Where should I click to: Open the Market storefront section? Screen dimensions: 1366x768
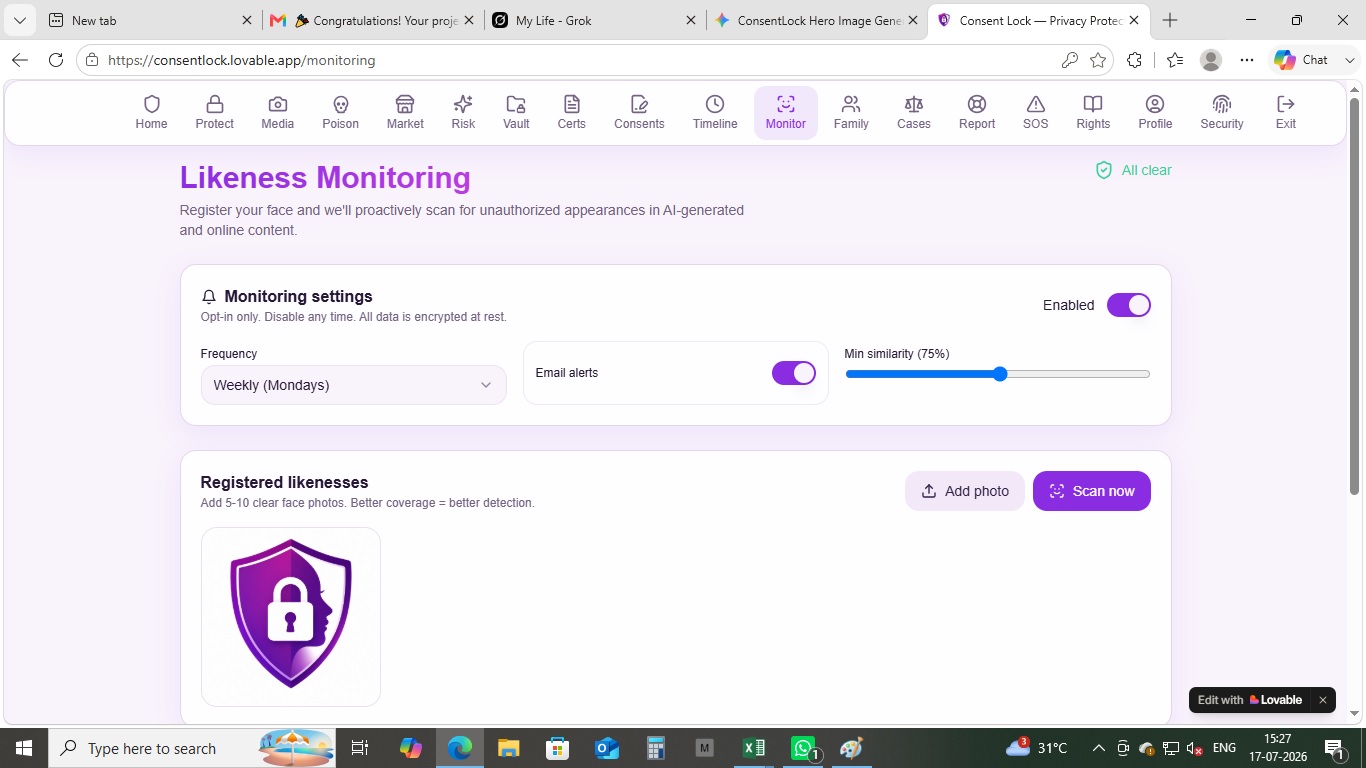pyautogui.click(x=405, y=112)
